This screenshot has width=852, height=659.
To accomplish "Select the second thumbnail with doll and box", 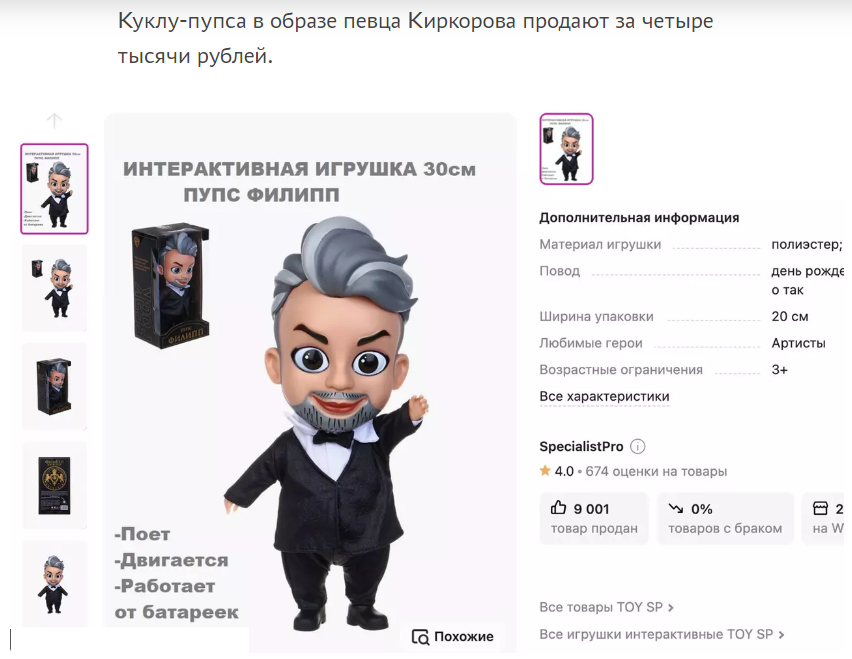I will 54,288.
